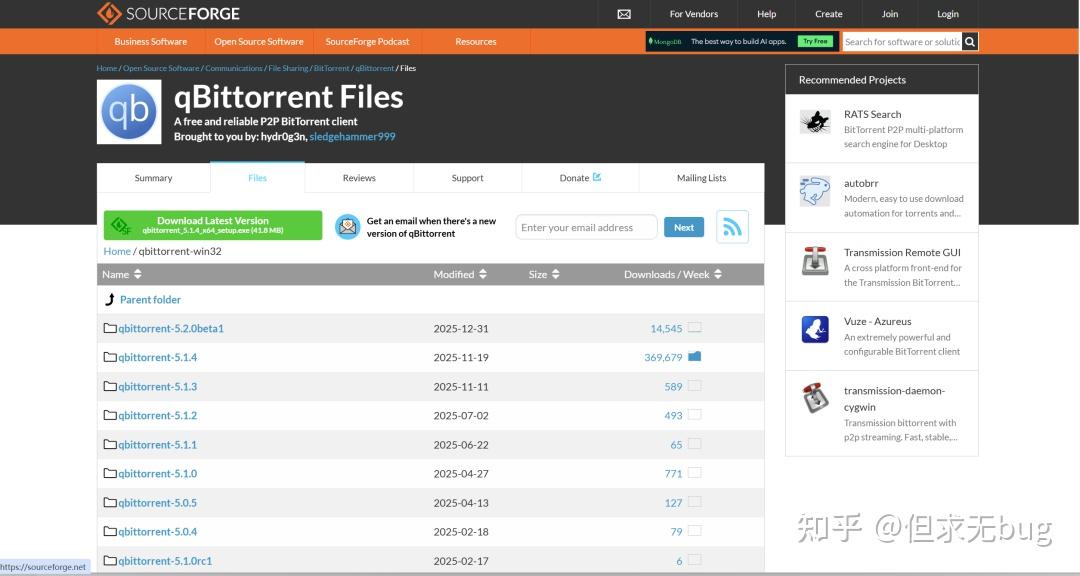Click folder icon for qbittorrent-5.1.1
Image resolution: width=1080 pixels, height=576 pixels.
(110, 444)
